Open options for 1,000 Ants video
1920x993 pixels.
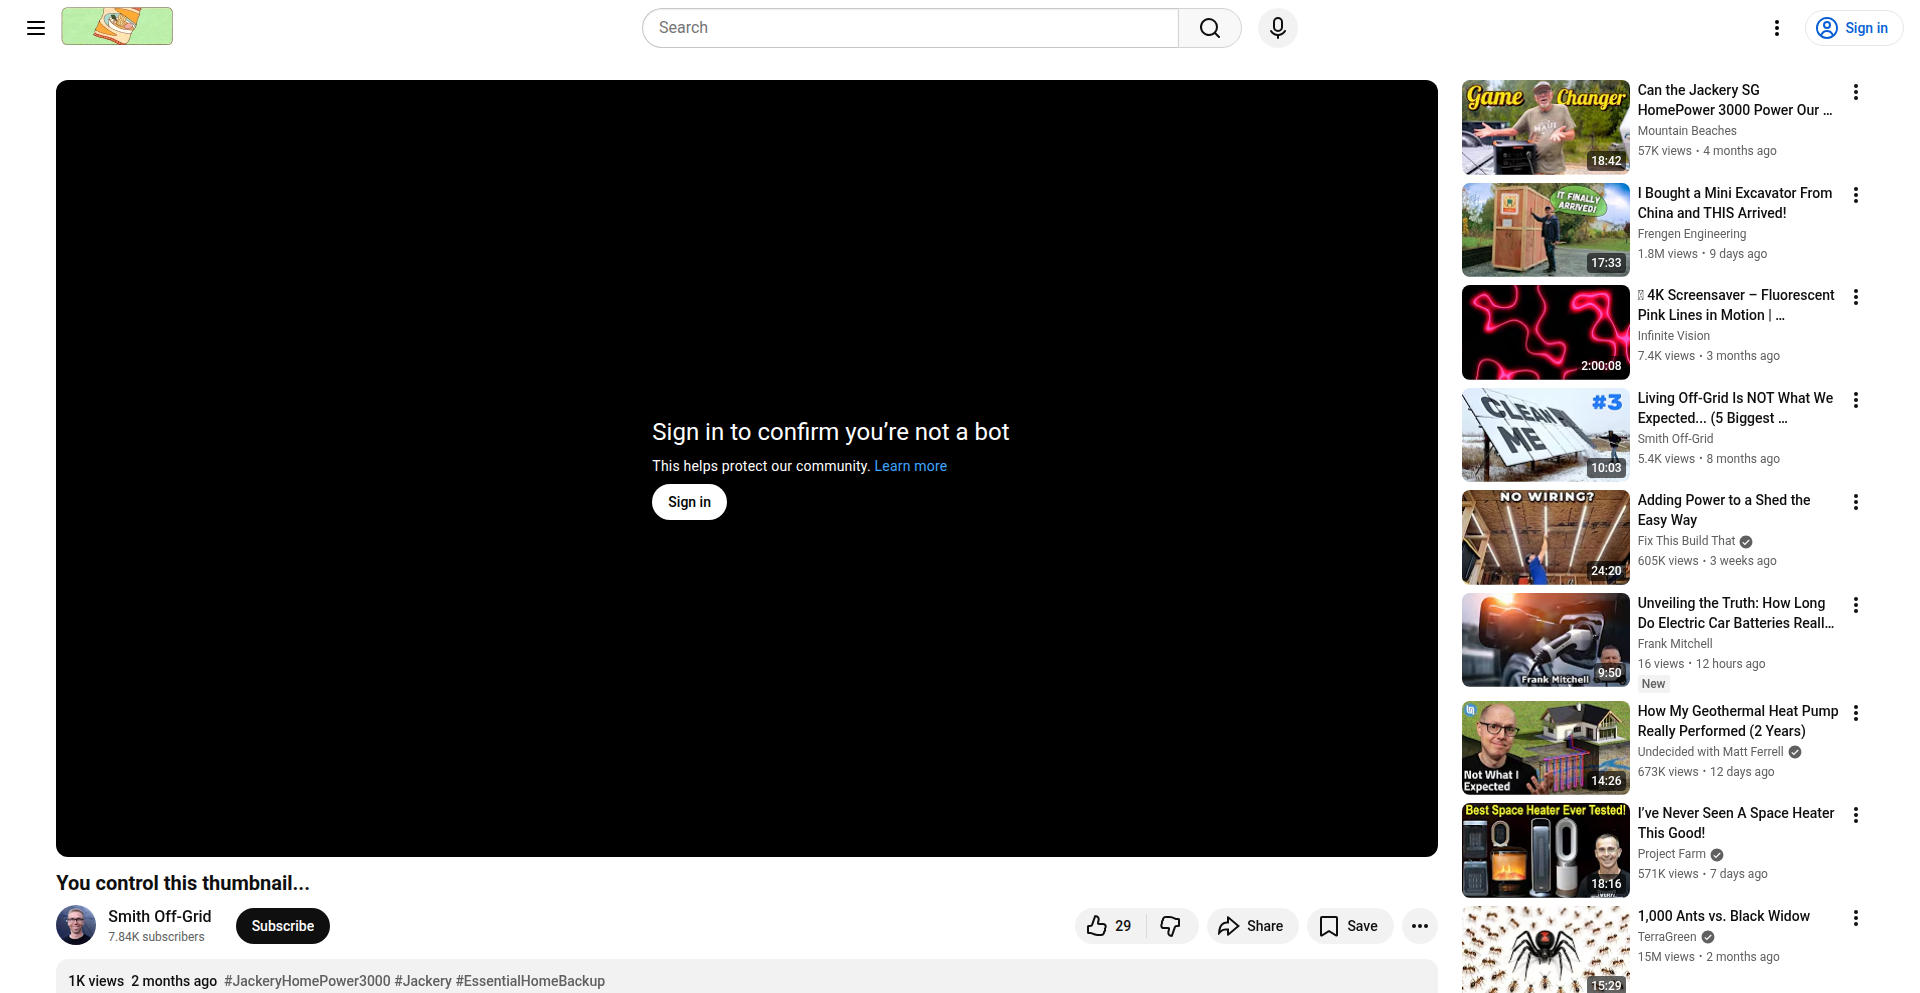(1856, 918)
